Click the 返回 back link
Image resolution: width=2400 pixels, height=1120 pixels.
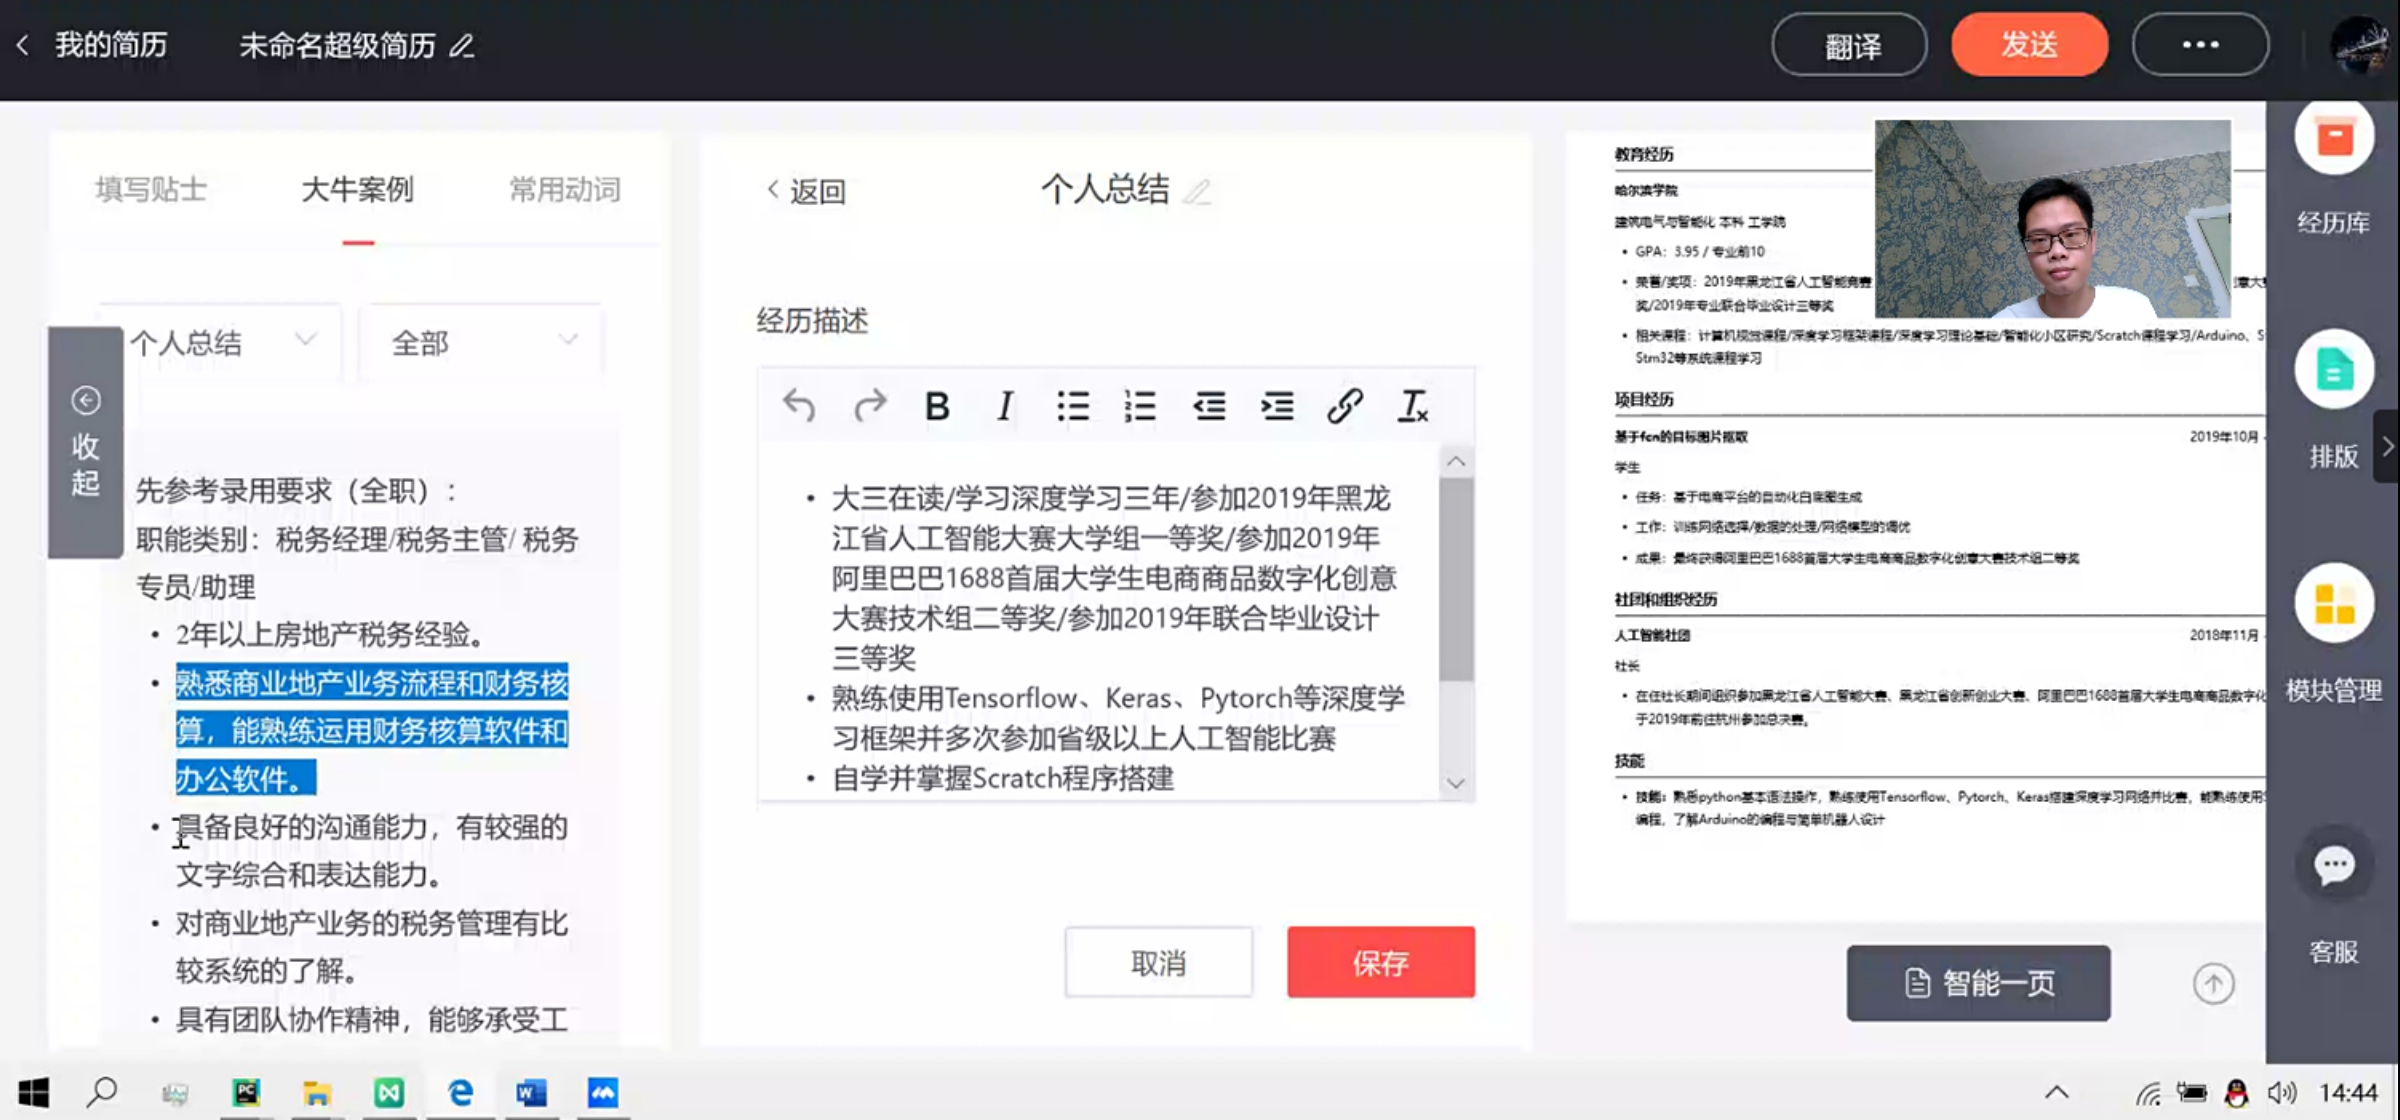click(807, 190)
